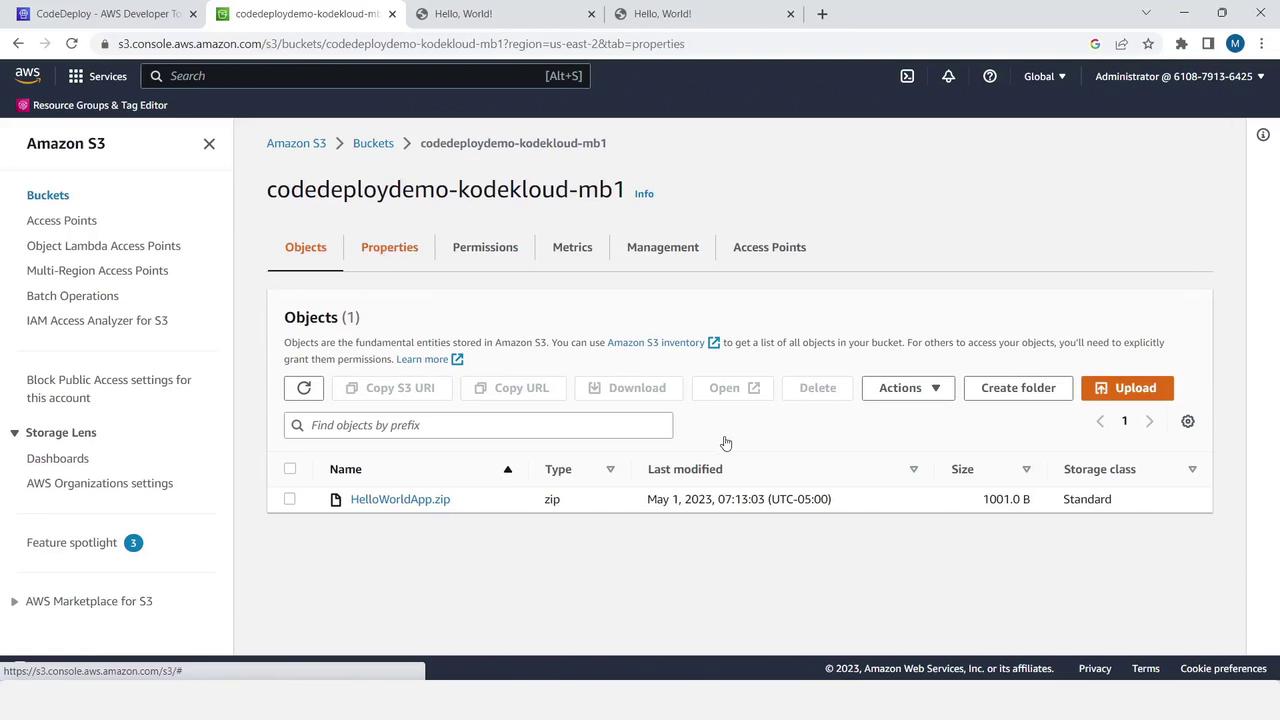View site information lock icon
The width and height of the screenshot is (1280, 720).
(x=105, y=44)
